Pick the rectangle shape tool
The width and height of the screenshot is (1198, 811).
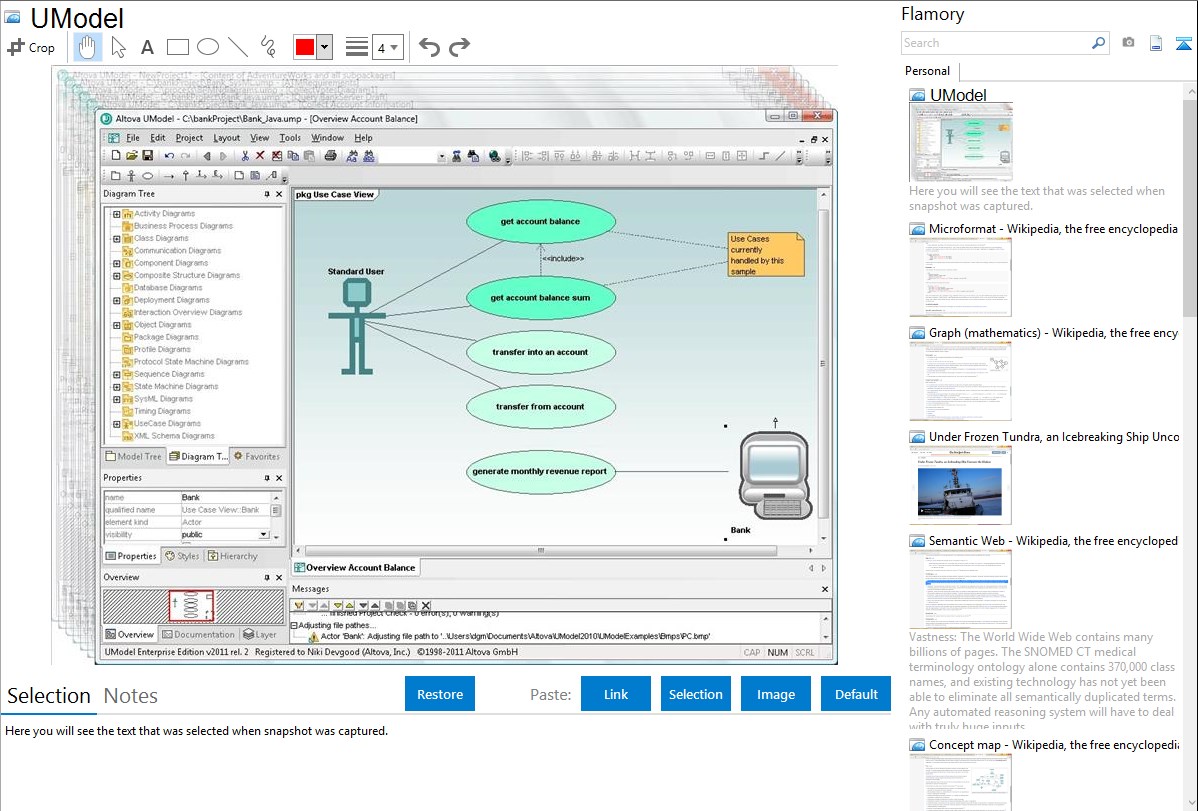pyautogui.click(x=177, y=47)
